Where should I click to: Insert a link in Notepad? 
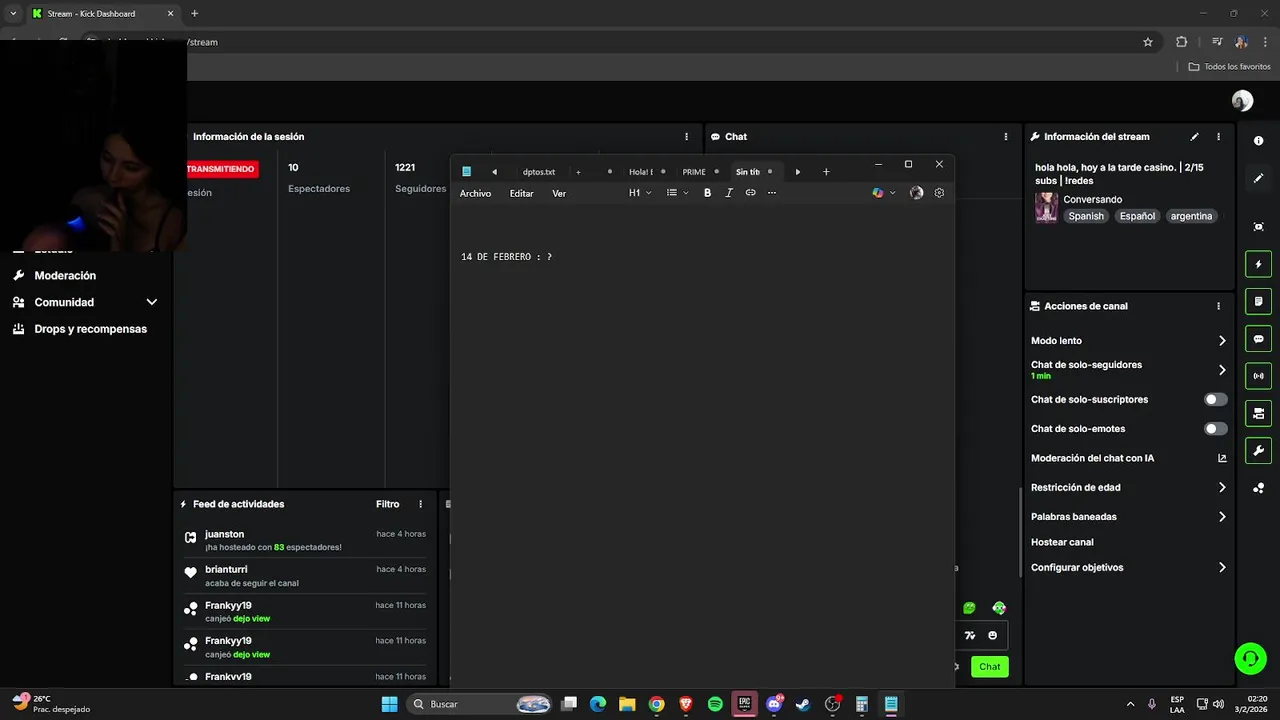pos(750,193)
